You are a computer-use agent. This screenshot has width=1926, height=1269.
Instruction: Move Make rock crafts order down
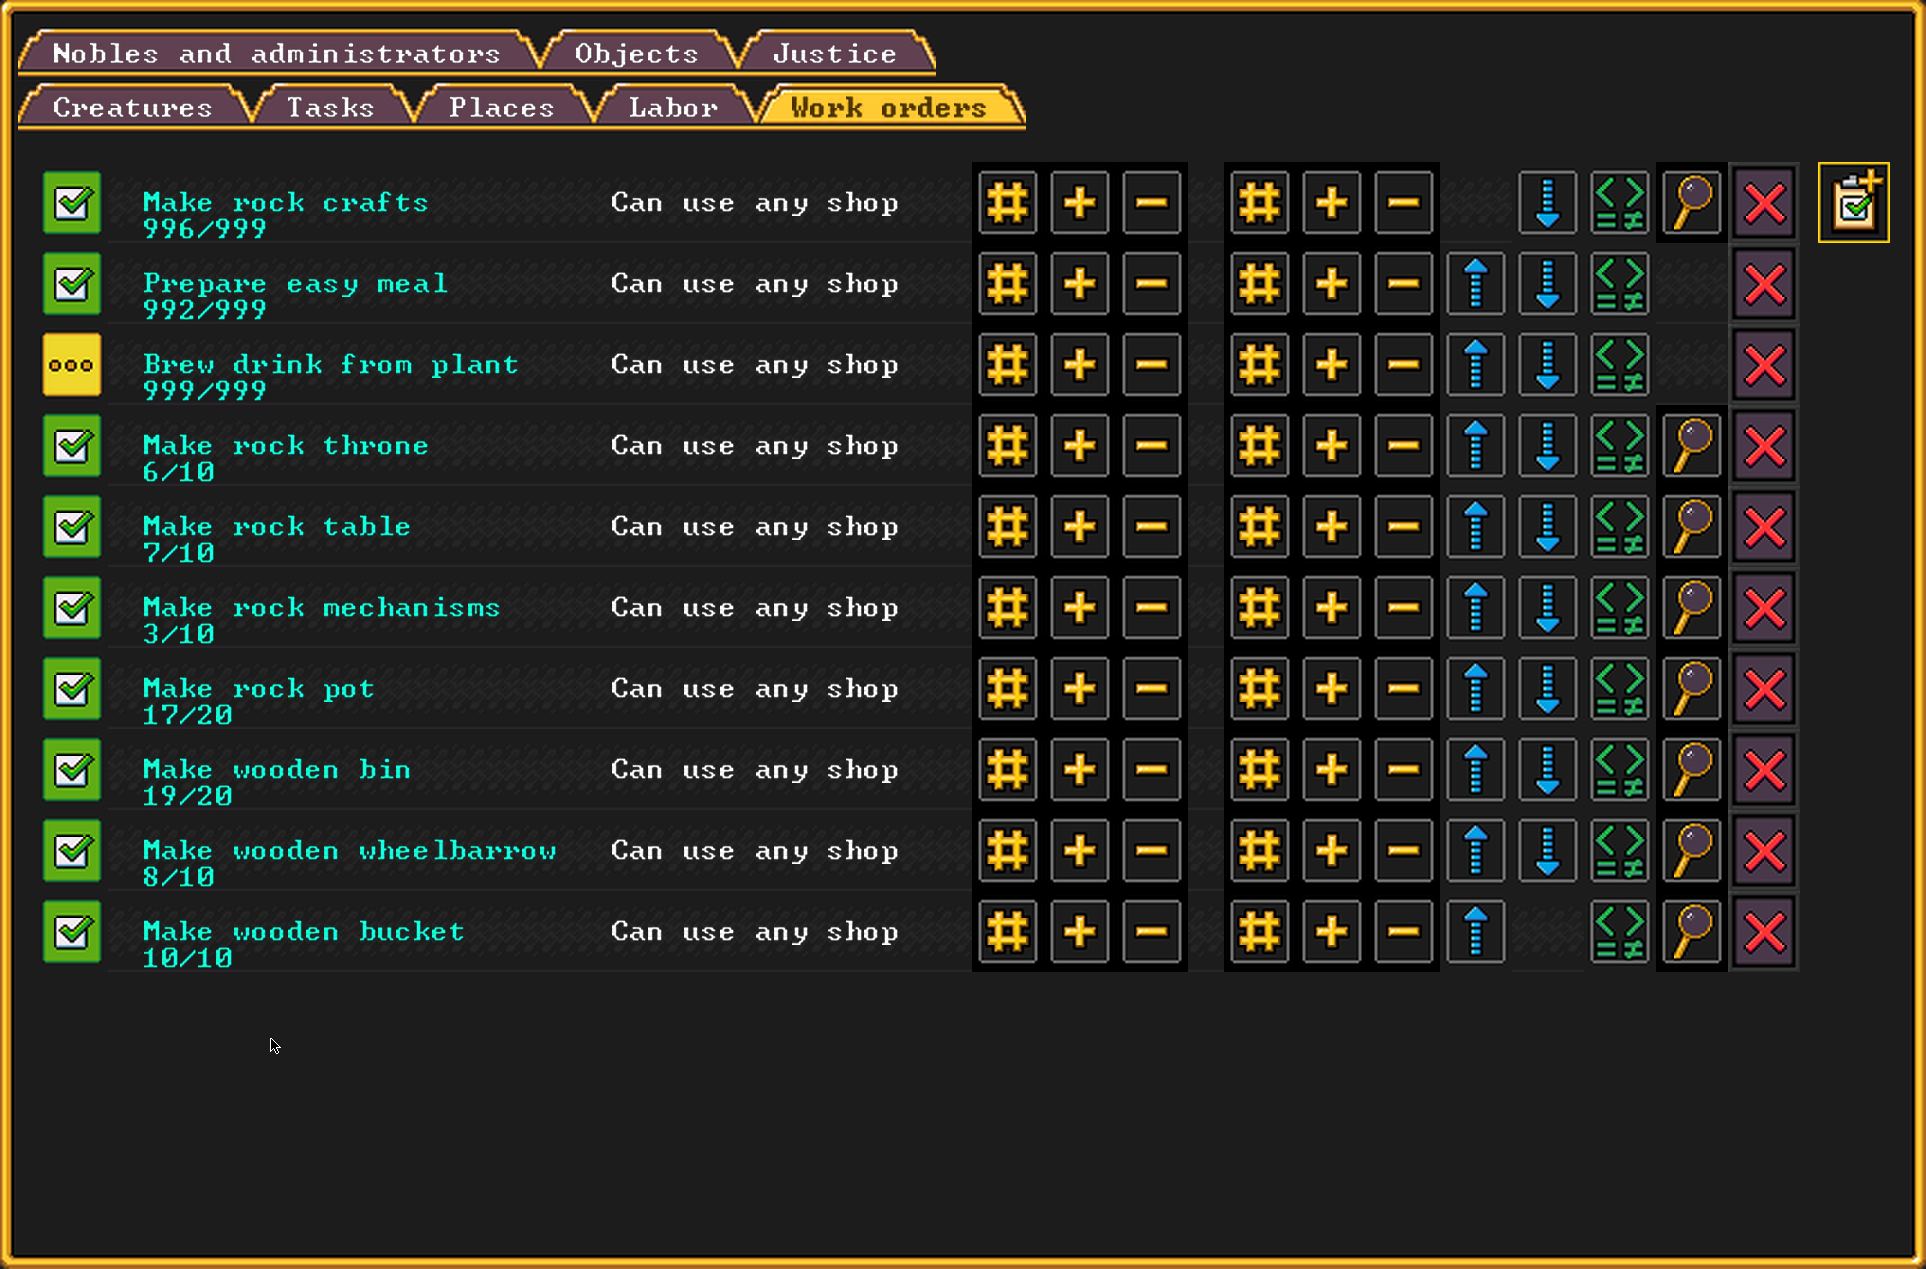tap(1547, 203)
